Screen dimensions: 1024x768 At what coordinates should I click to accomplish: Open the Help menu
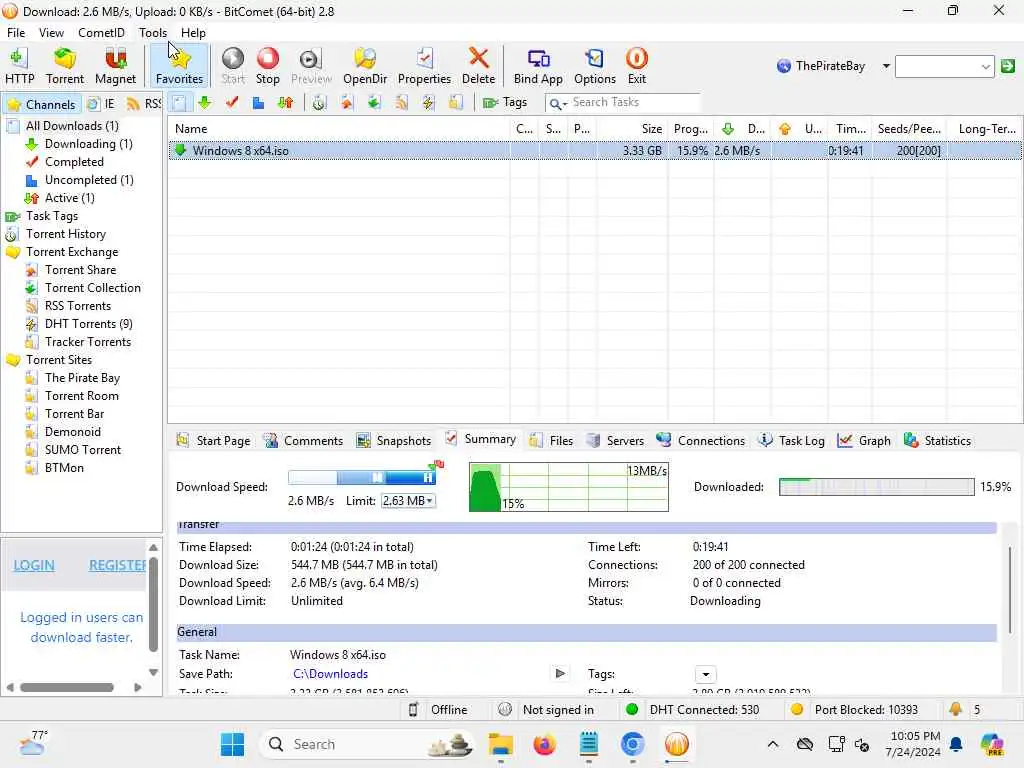pos(193,33)
